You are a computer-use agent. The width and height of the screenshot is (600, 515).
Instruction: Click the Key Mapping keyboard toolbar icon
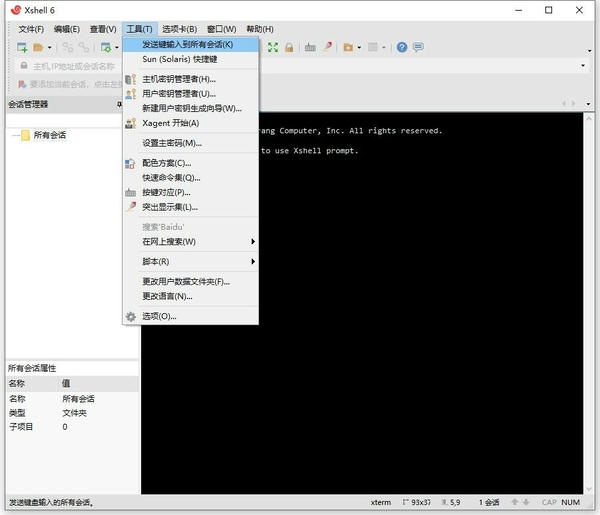point(310,47)
